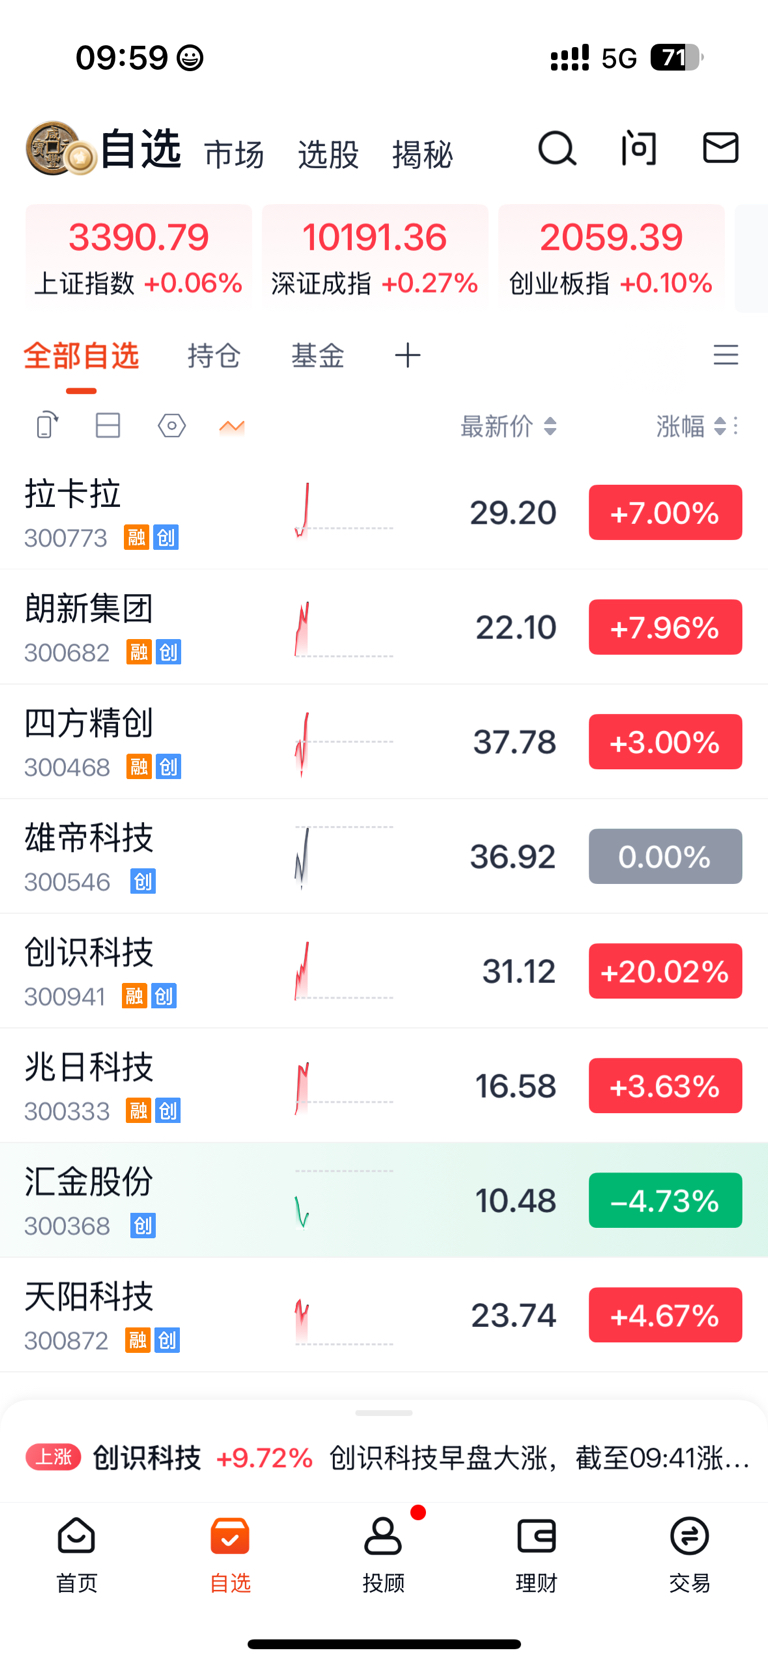
Task: Toggle the mini trend chart display icon
Action: pyautogui.click(x=232, y=427)
